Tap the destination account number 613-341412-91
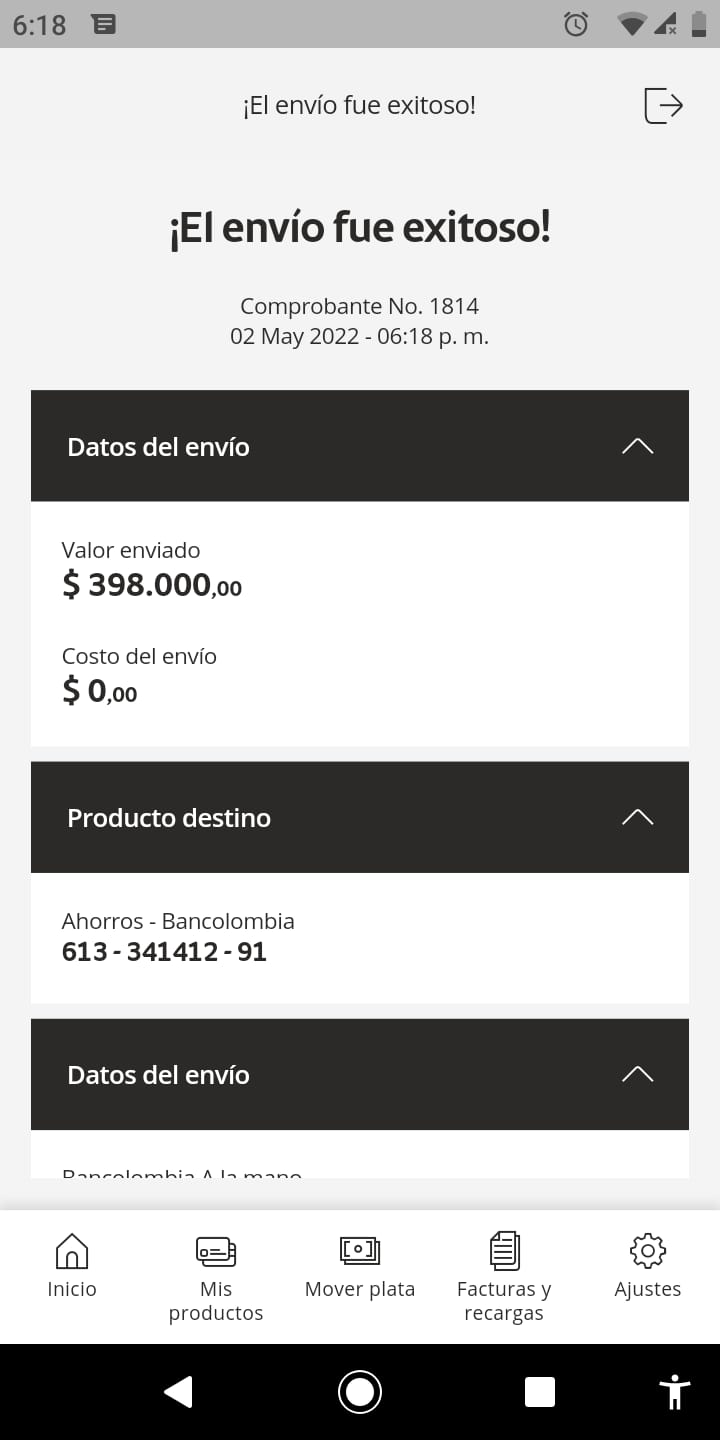720x1440 pixels. tap(164, 951)
